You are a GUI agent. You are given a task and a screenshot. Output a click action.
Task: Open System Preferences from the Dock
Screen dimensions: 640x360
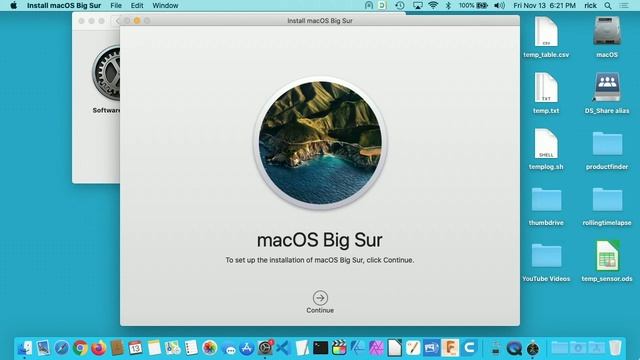pyautogui.click(x=265, y=348)
